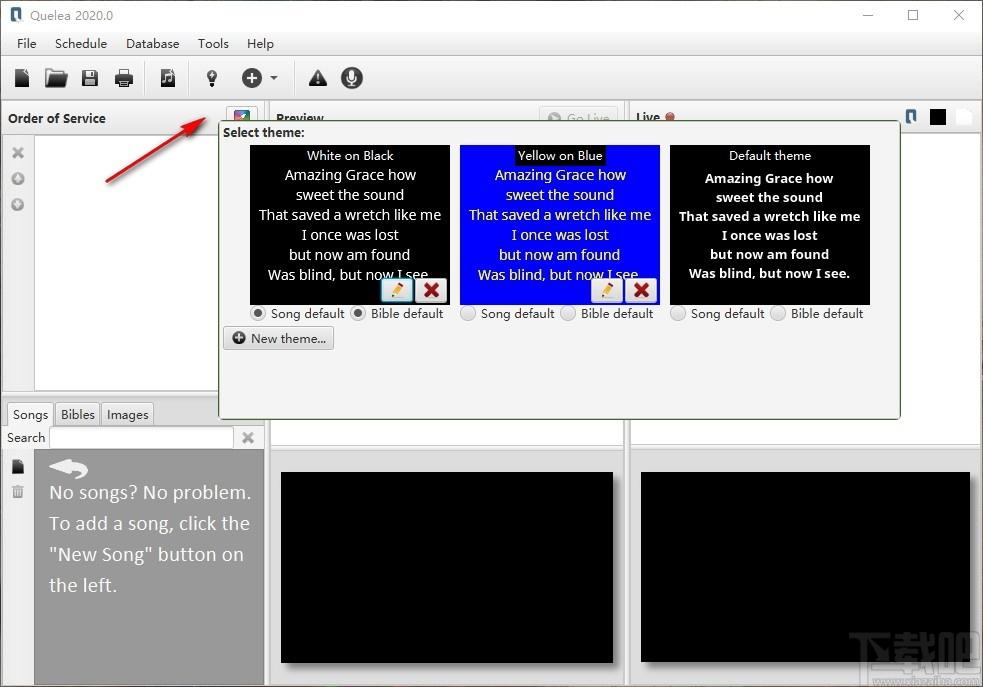Click the New schedule toolbar icon

22,78
